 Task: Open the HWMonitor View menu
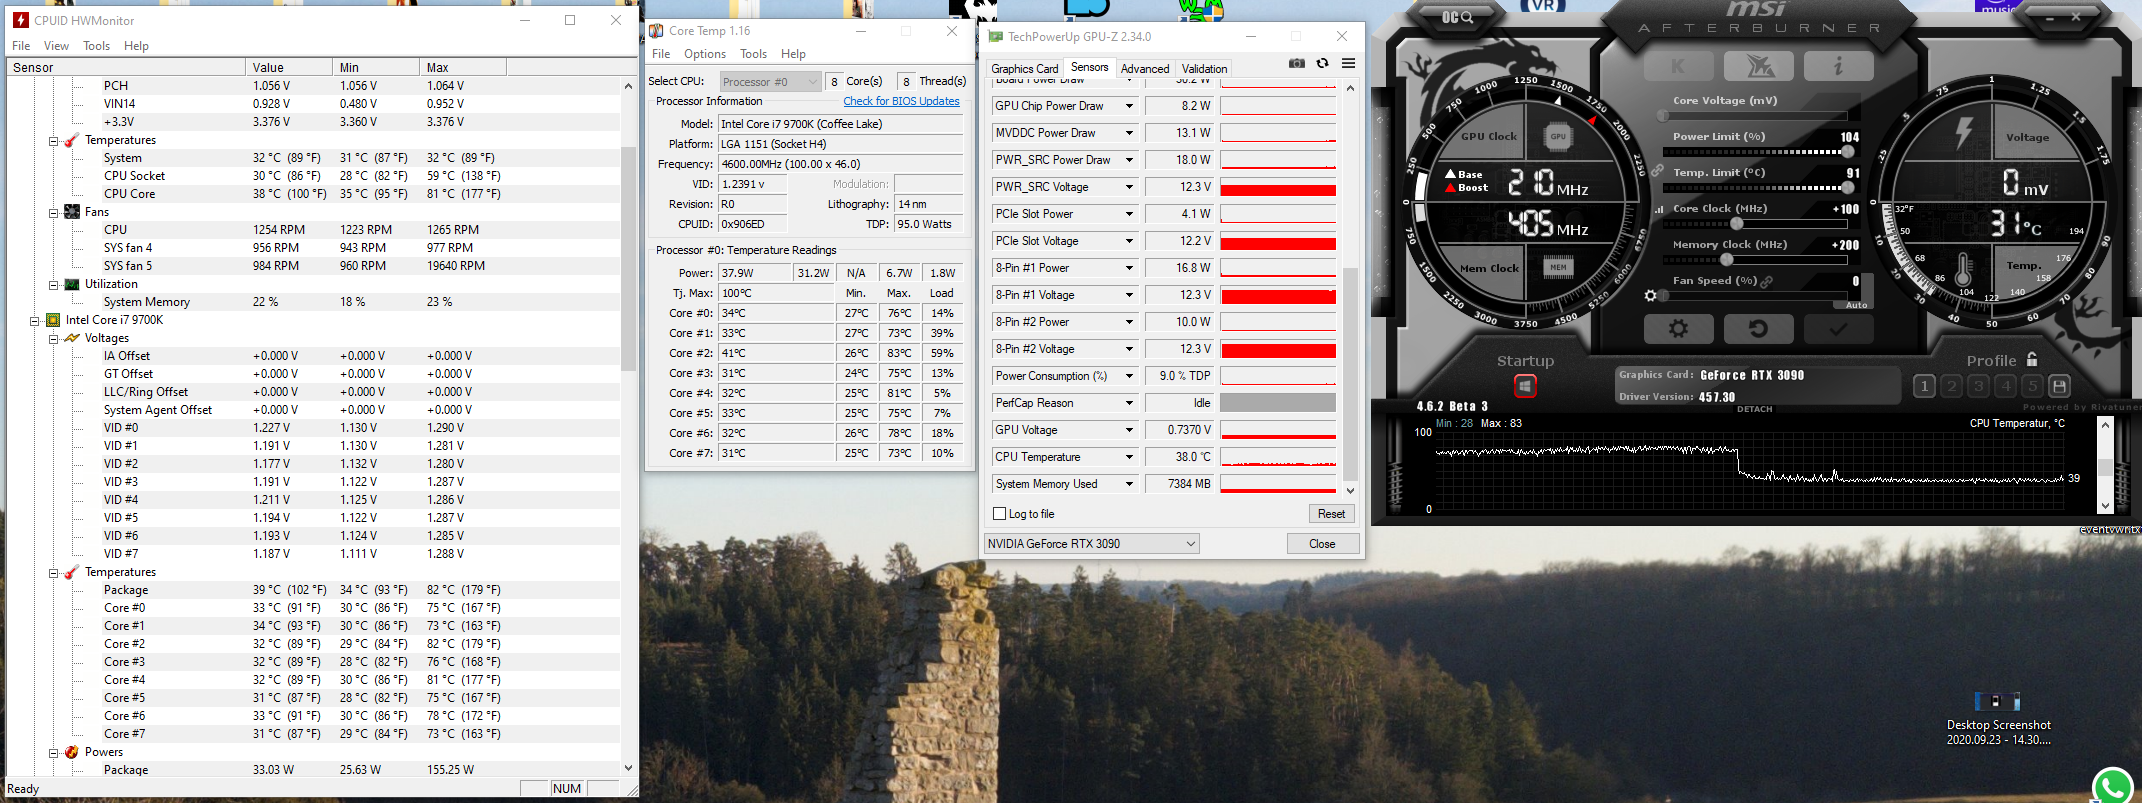[56, 46]
